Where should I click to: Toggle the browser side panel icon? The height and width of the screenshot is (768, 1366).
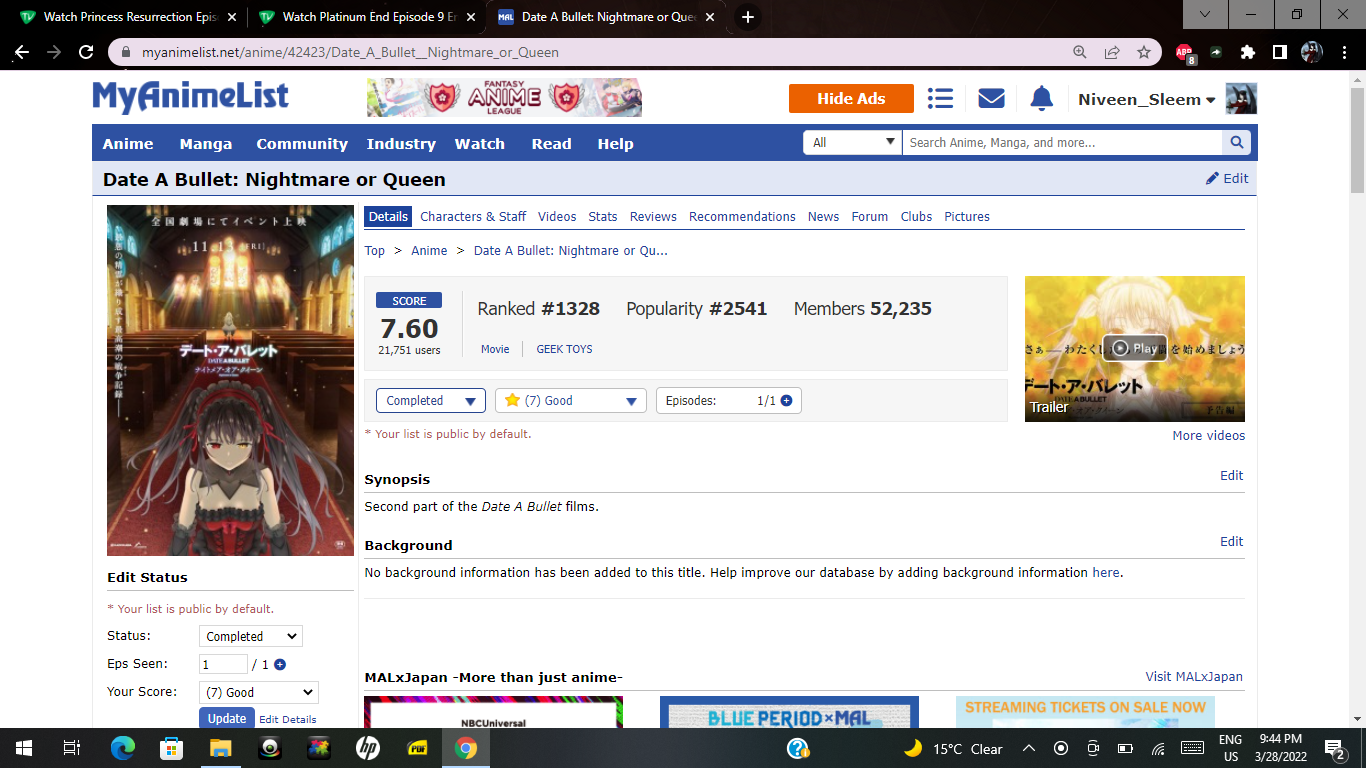(x=1279, y=52)
